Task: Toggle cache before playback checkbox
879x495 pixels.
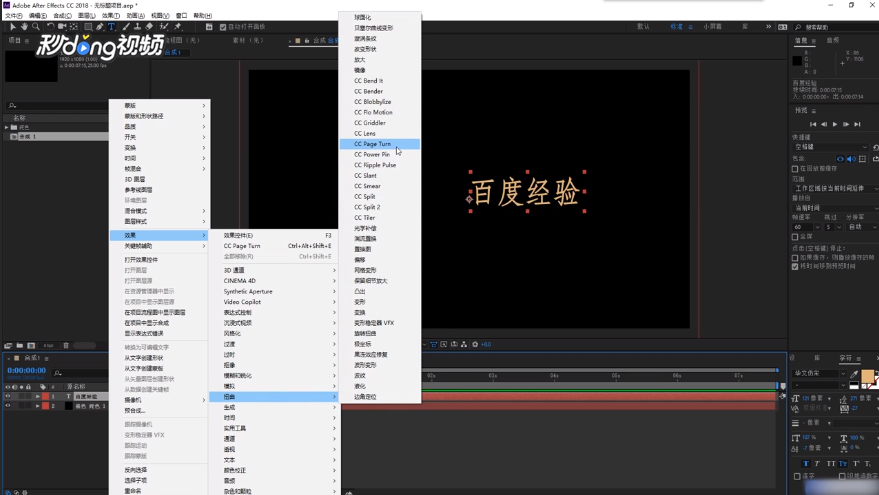Action: pyautogui.click(x=795, y=168)
